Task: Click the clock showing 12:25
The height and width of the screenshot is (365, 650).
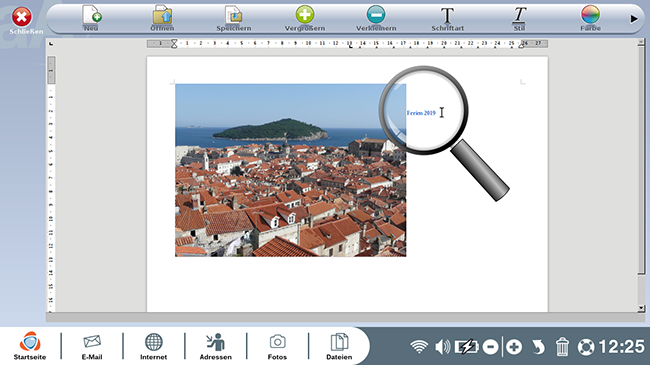Action: [x=621, y=347]
